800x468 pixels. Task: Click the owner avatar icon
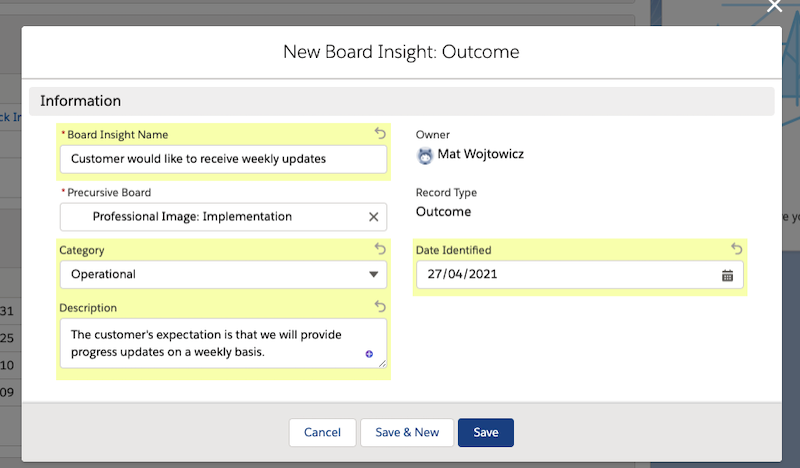tap(425, 156)
